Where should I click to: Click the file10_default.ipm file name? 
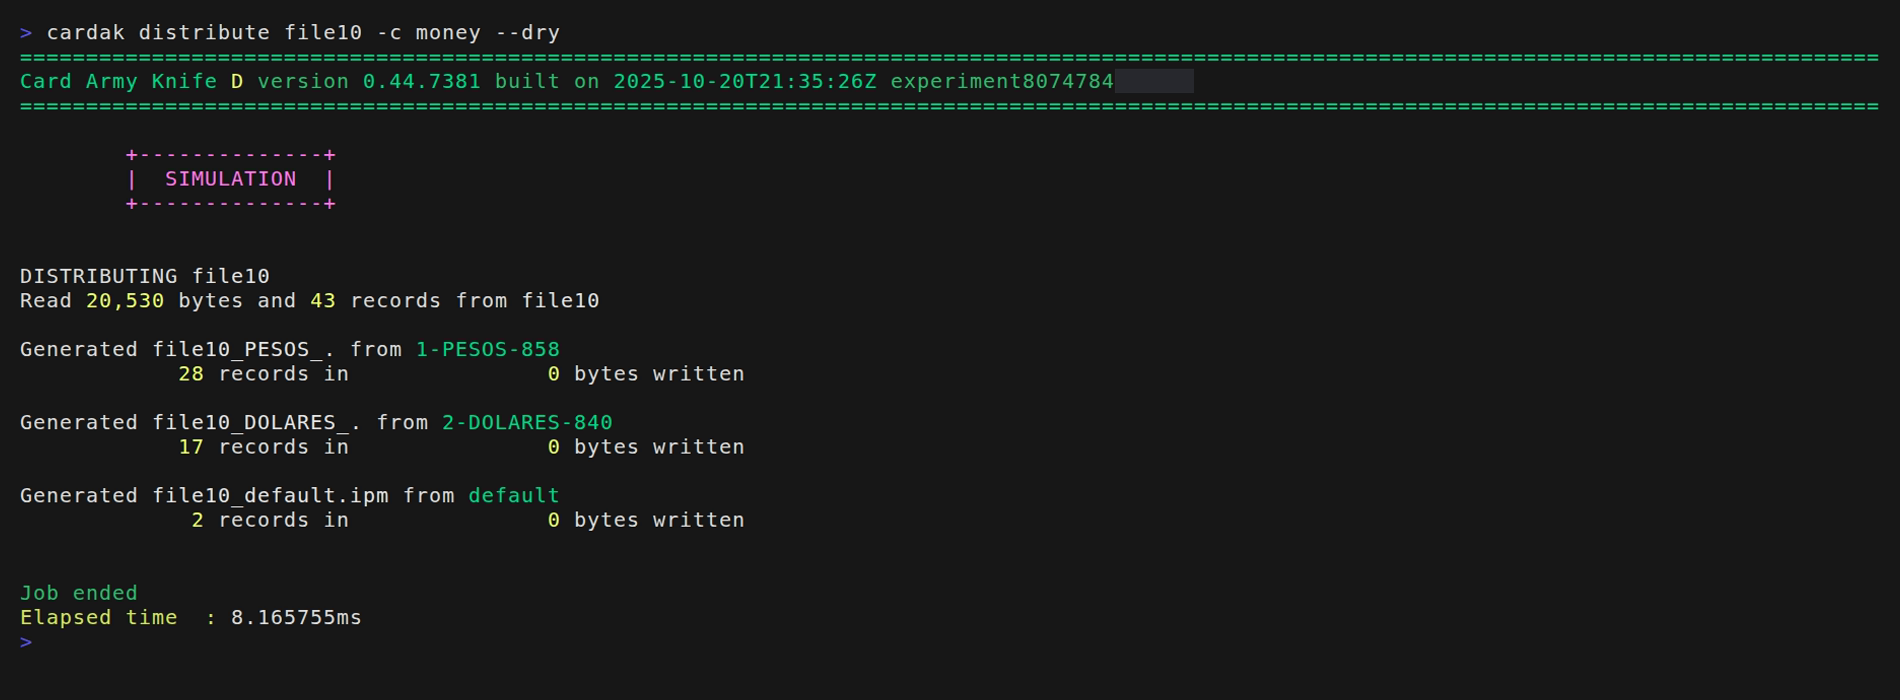pyautogui.click(x=270, y=496)
